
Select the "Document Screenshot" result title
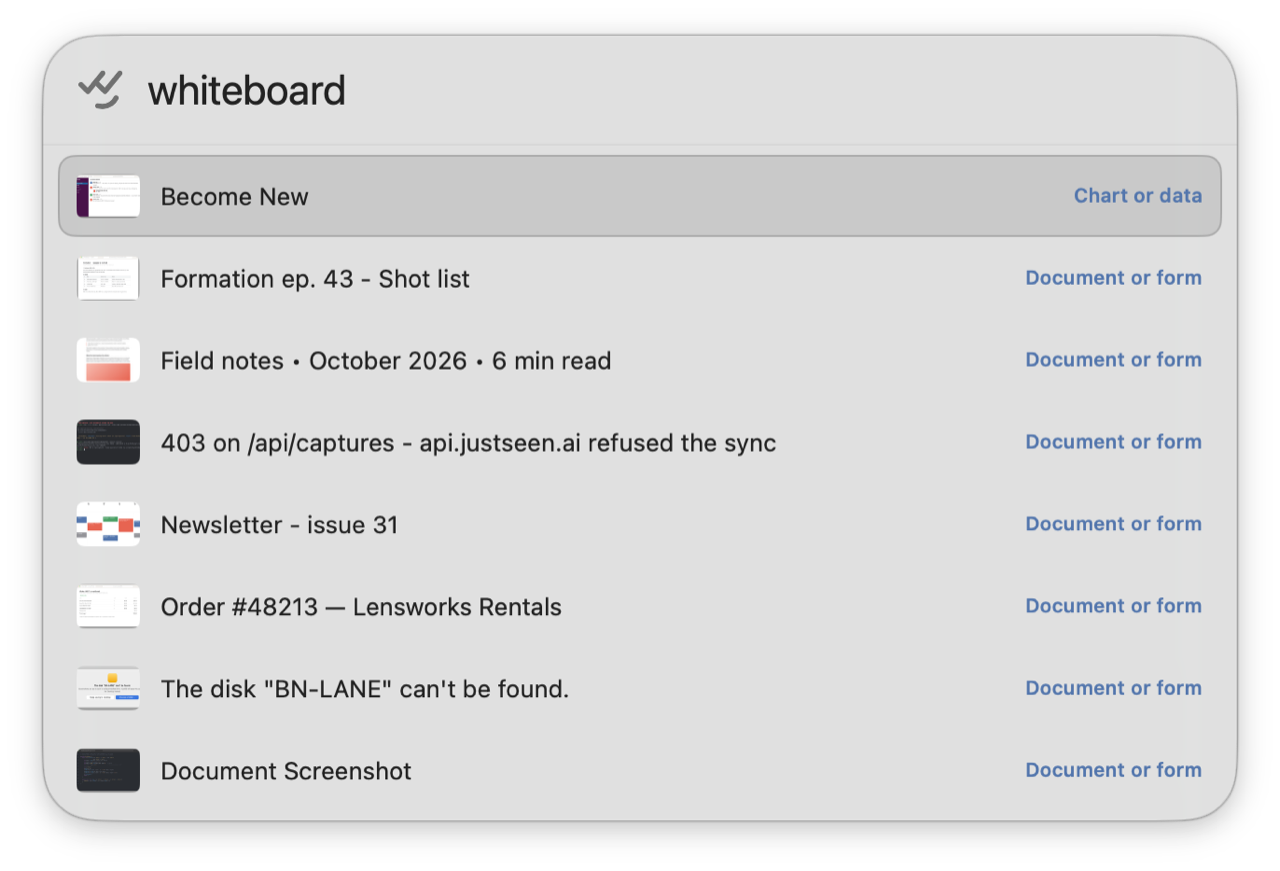pyautogui.click(x=286, y=771)
